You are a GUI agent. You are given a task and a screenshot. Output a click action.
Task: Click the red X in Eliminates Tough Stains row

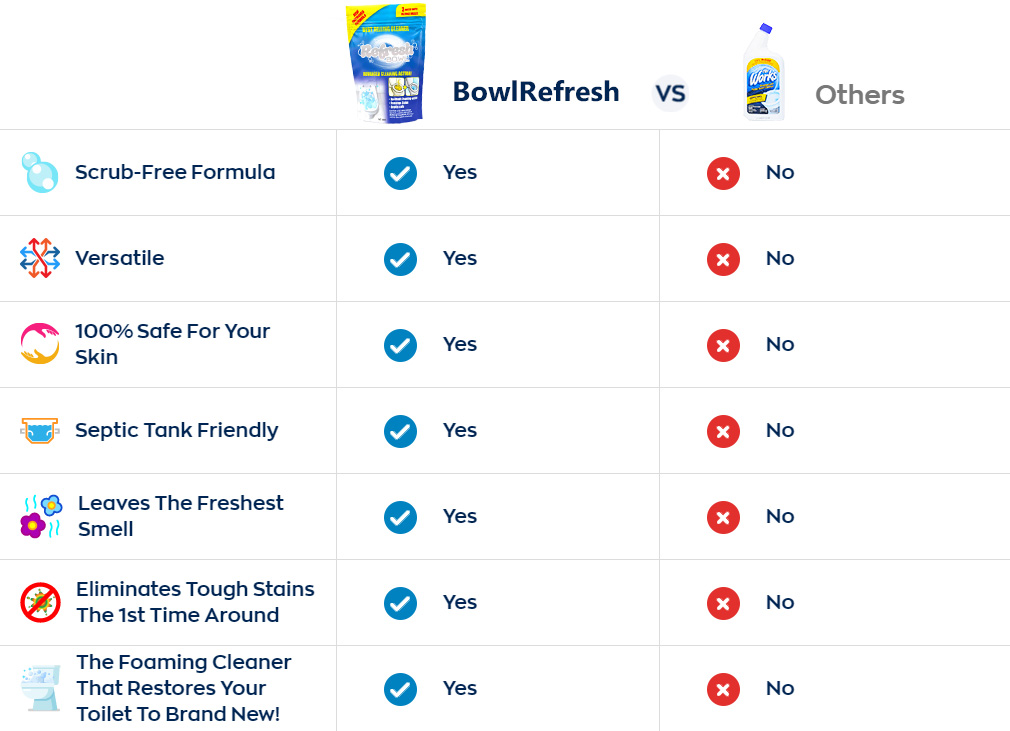coord(723,603)
